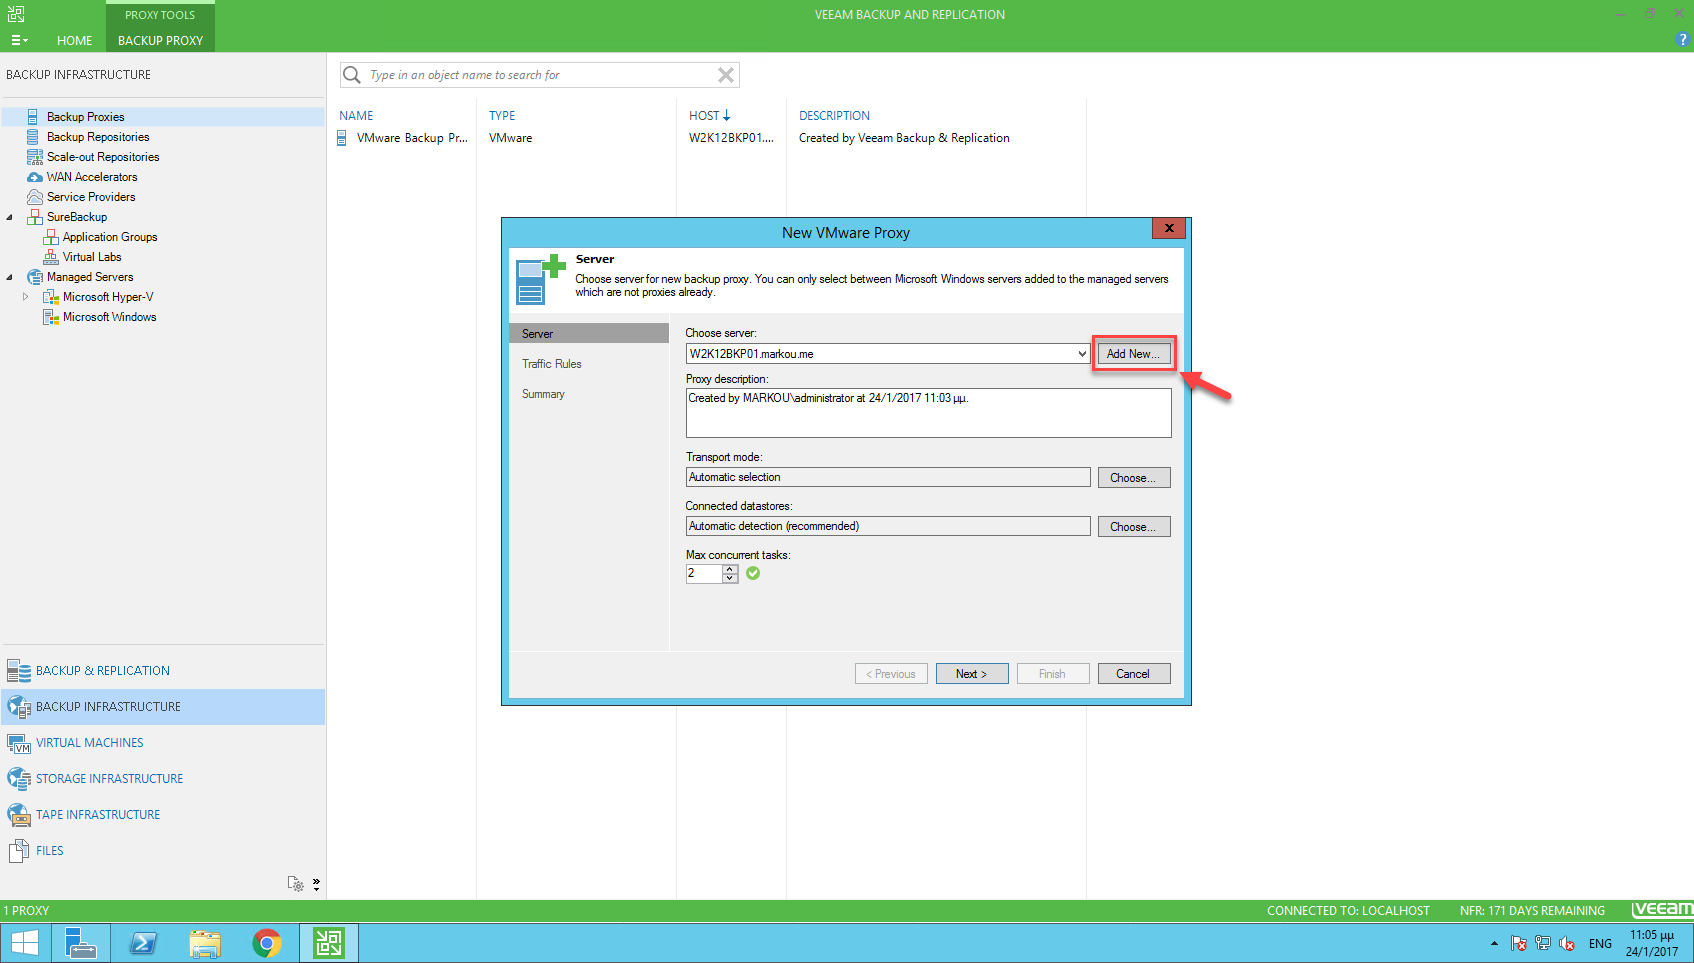Click the object search input field
The image size is (1694, 963).
pyautogui.click(x=540, y=75)
